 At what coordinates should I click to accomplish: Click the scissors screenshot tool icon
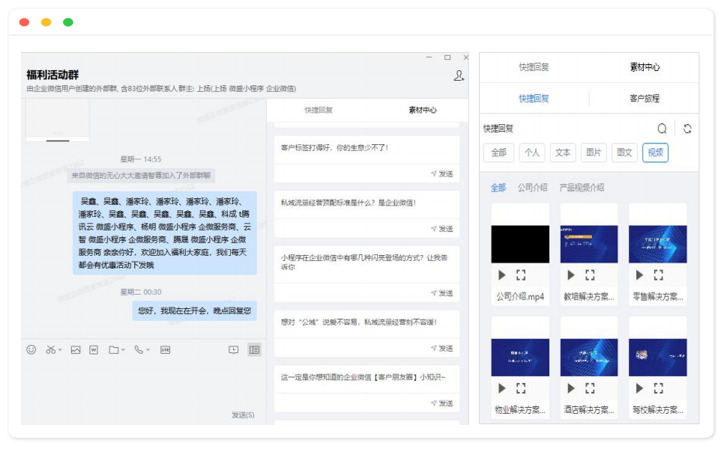(50, 350)
